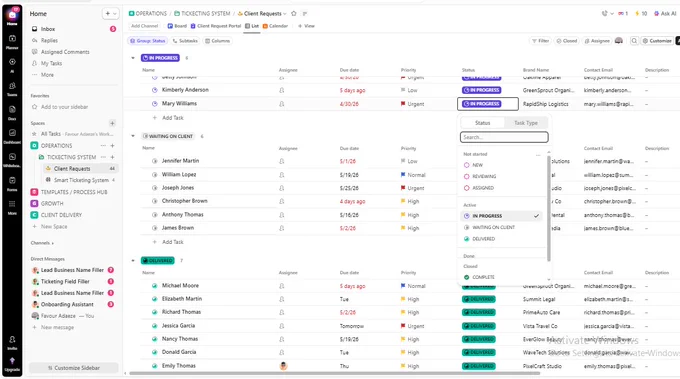Select COMPLETE status option
Screen dimensions: 680x379
click(501, 277)
